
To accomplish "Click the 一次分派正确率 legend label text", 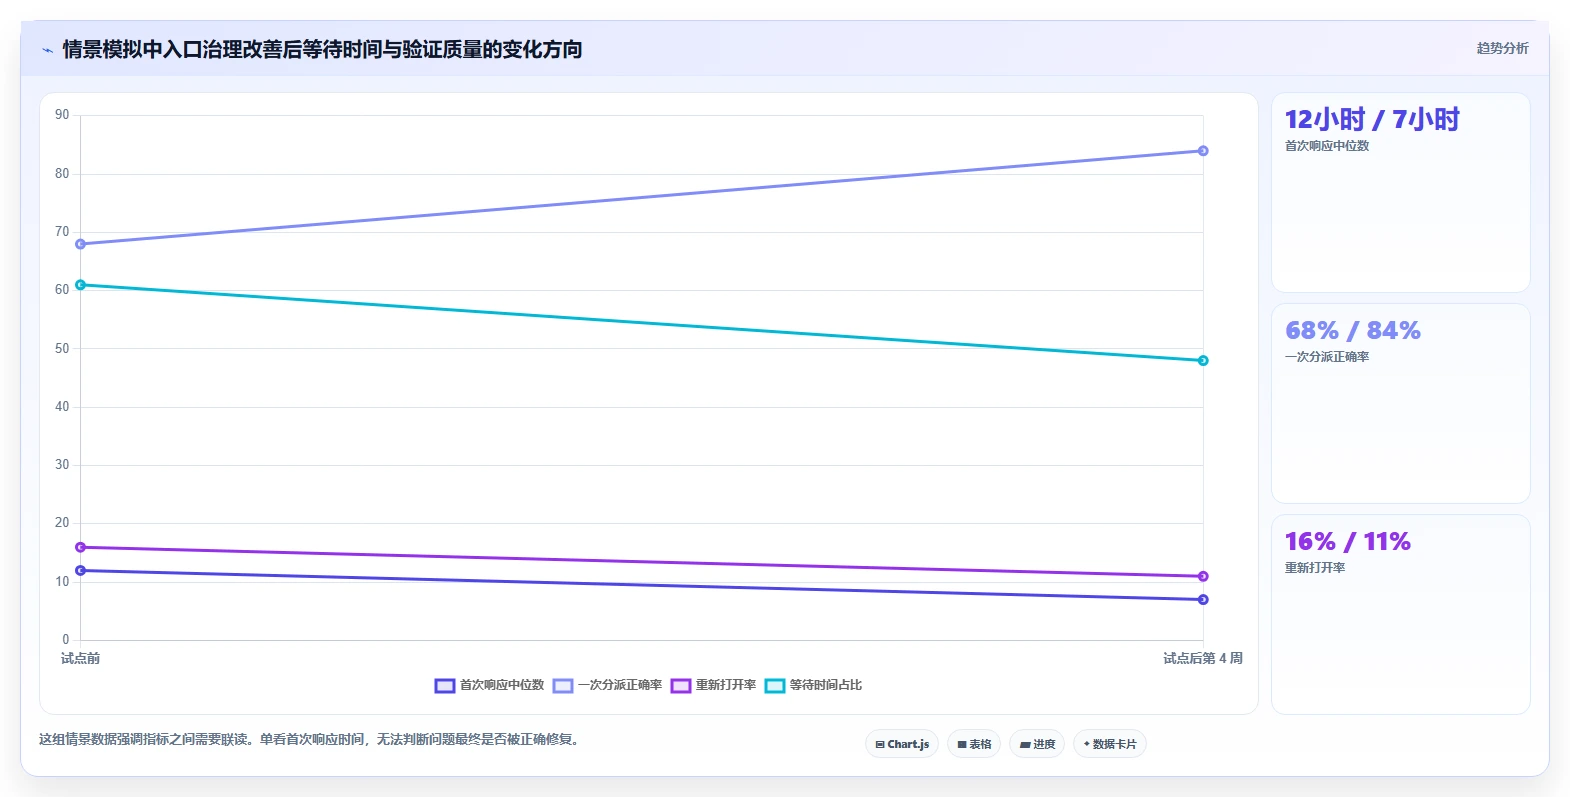I will 620,685.
